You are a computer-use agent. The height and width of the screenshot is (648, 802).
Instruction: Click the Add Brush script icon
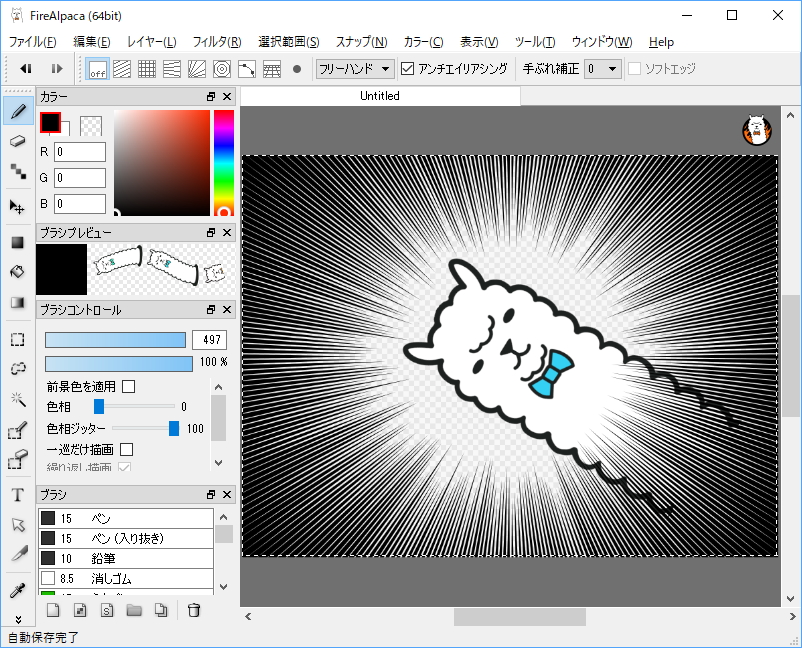107,610
